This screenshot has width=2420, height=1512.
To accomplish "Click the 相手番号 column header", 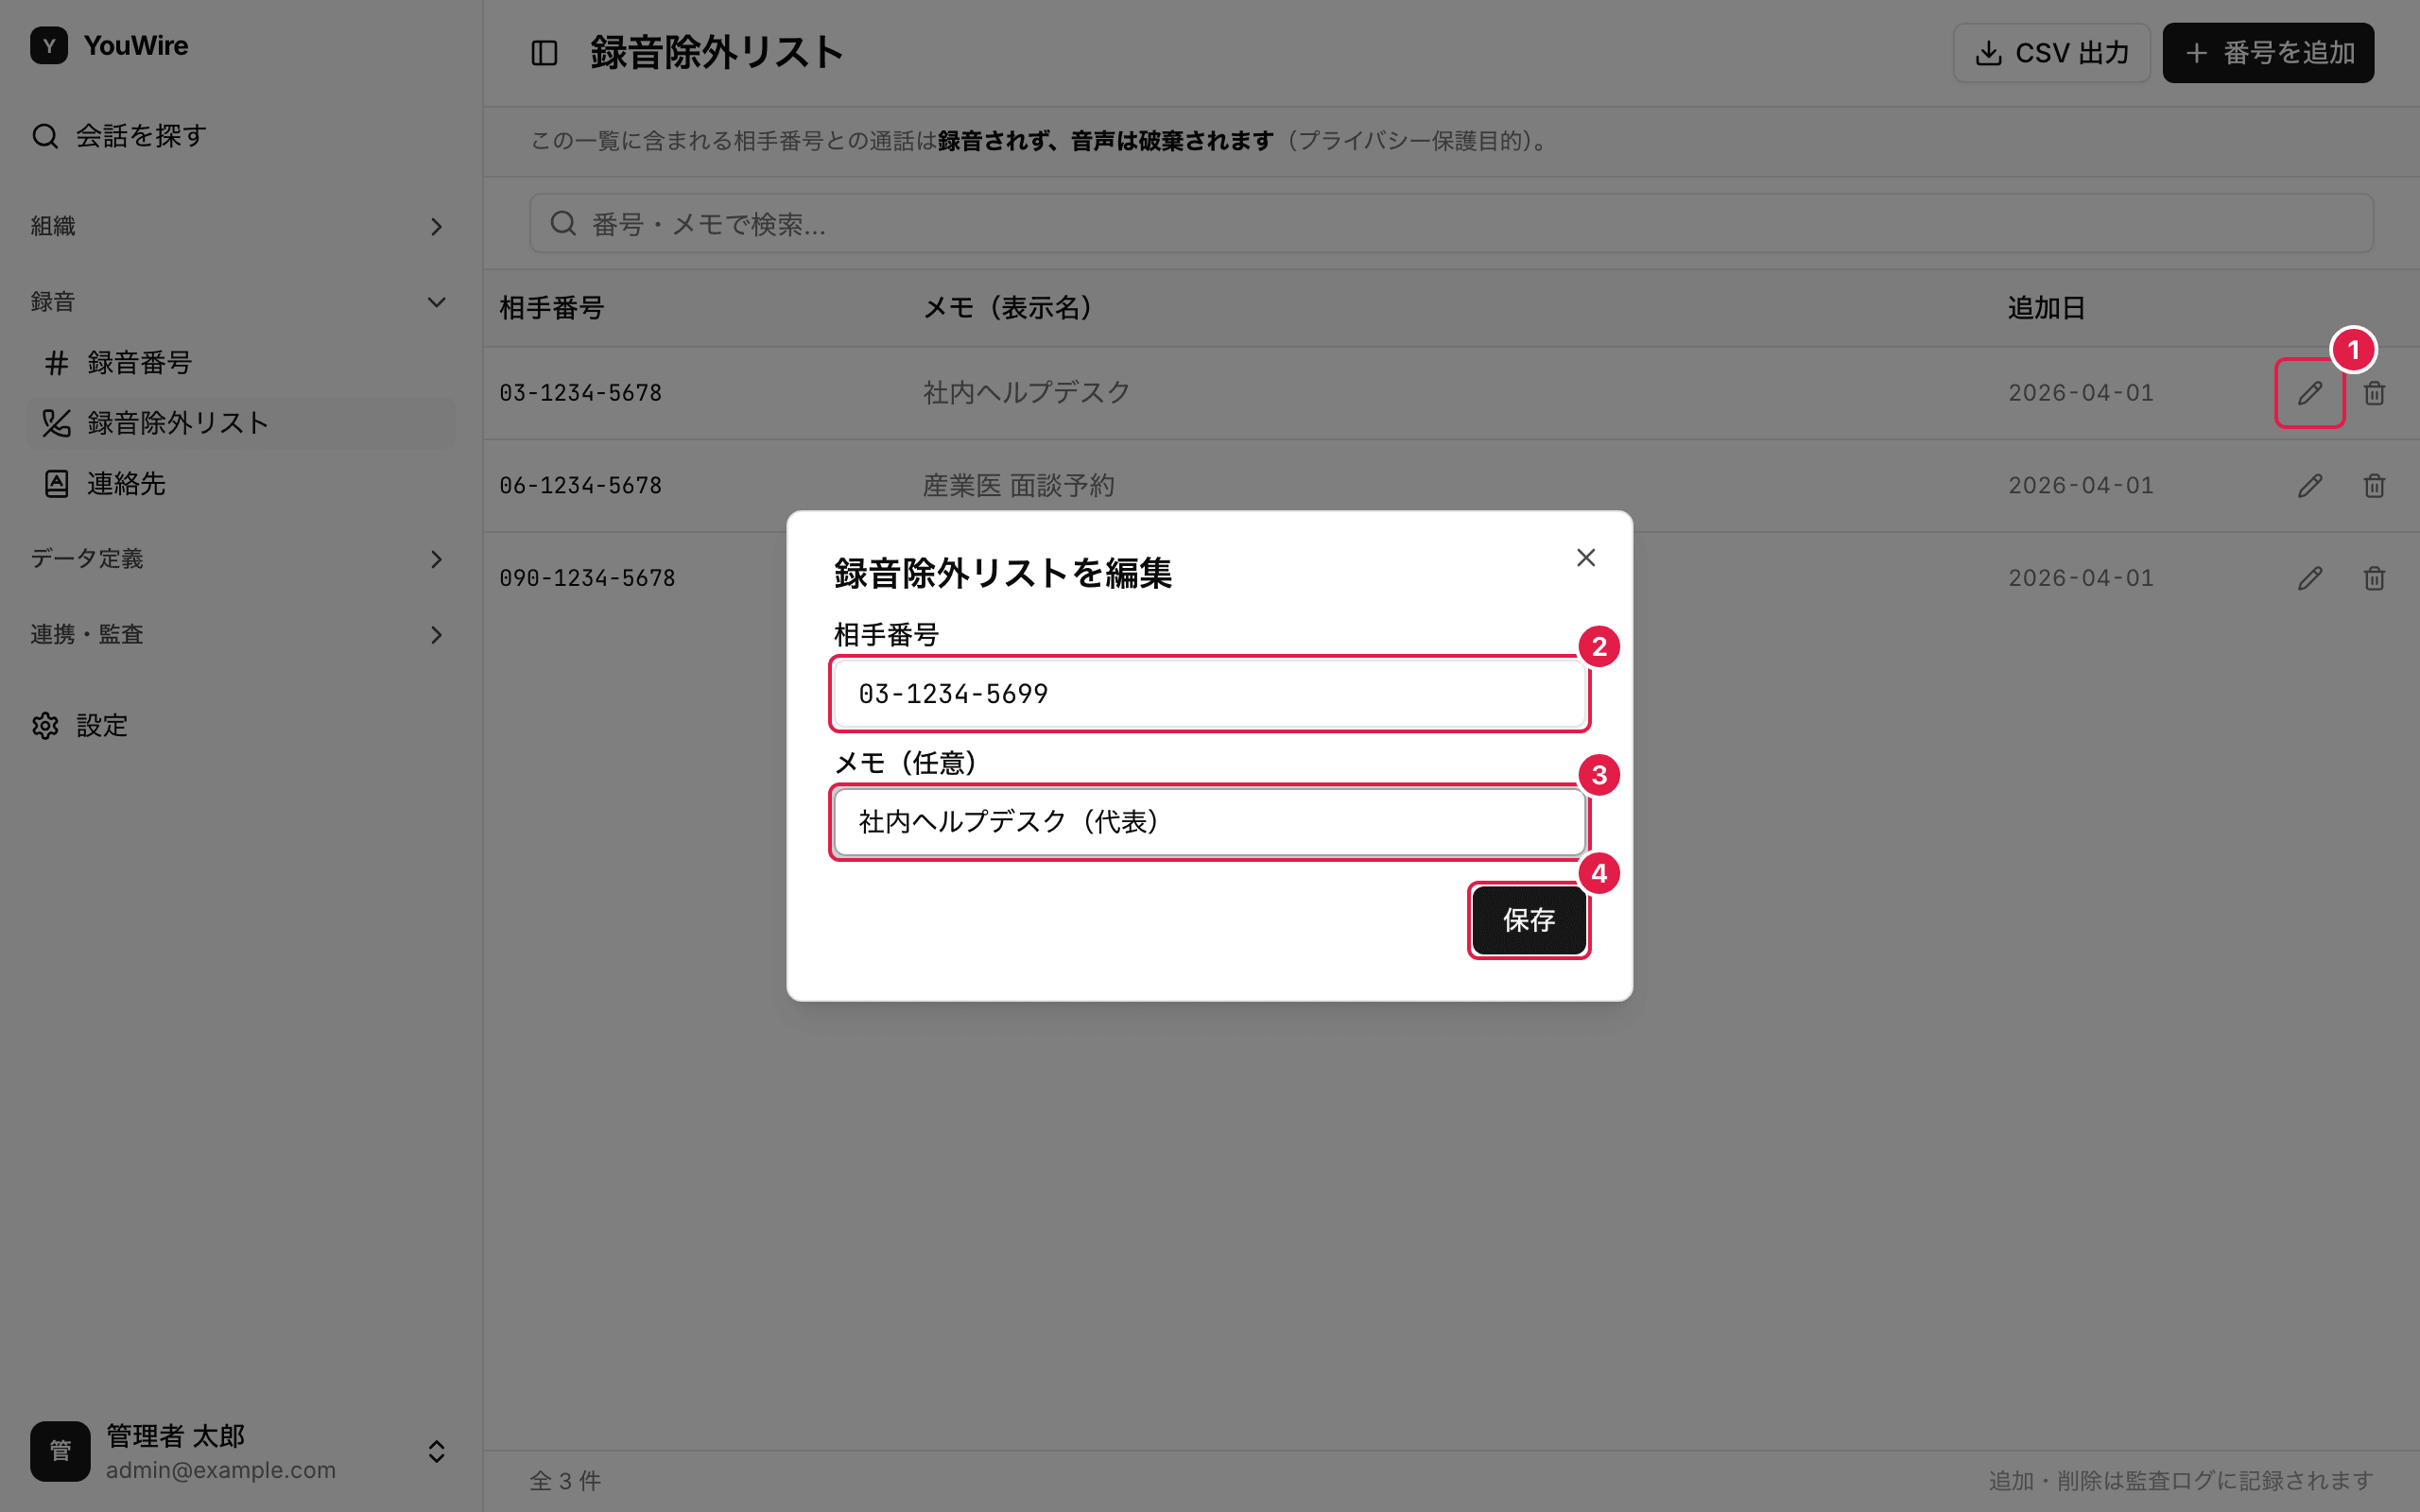I will coord(552,308).
